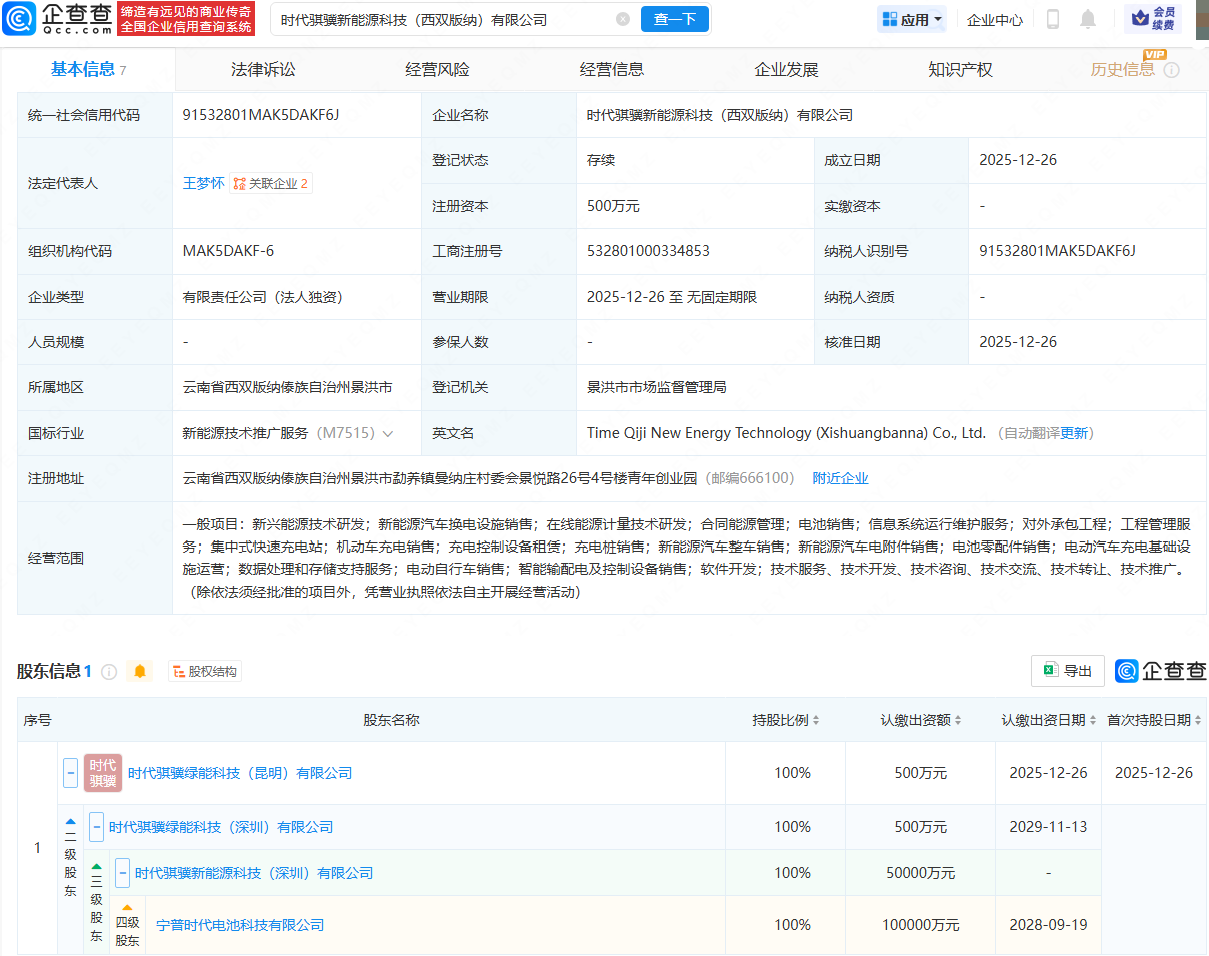The height and width of the screenshot is (956, 1209).
Task: Open the 应用 dropdown menu
Action: [x=911, y=19]
